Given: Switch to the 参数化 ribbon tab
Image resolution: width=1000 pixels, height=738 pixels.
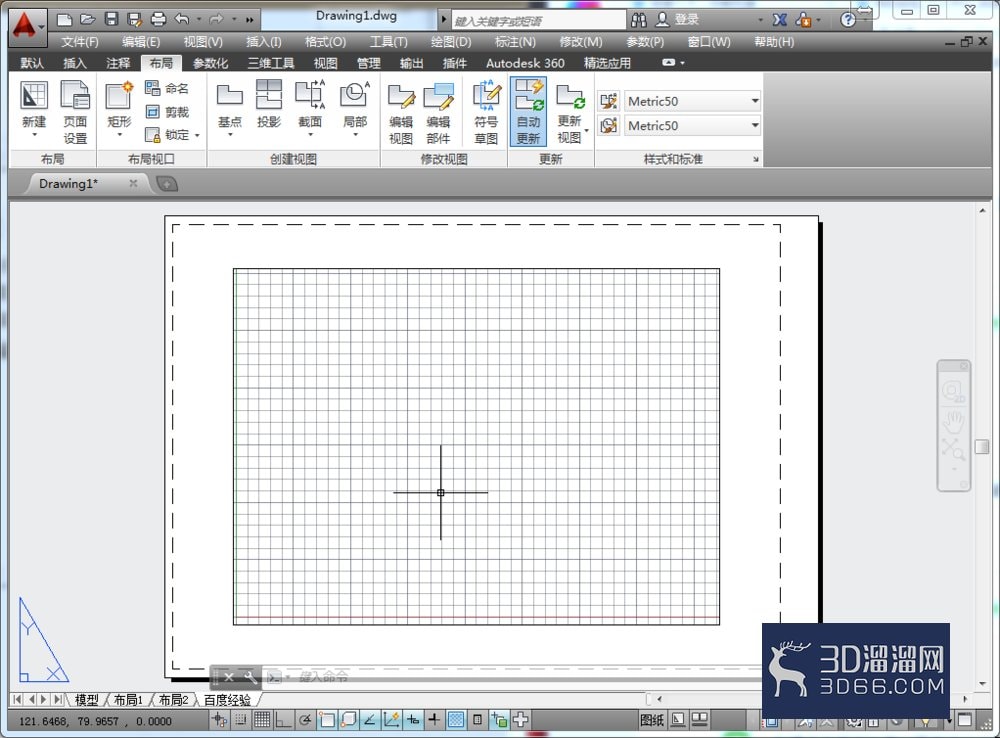Looking at the screenshot, I should [210, 63].
